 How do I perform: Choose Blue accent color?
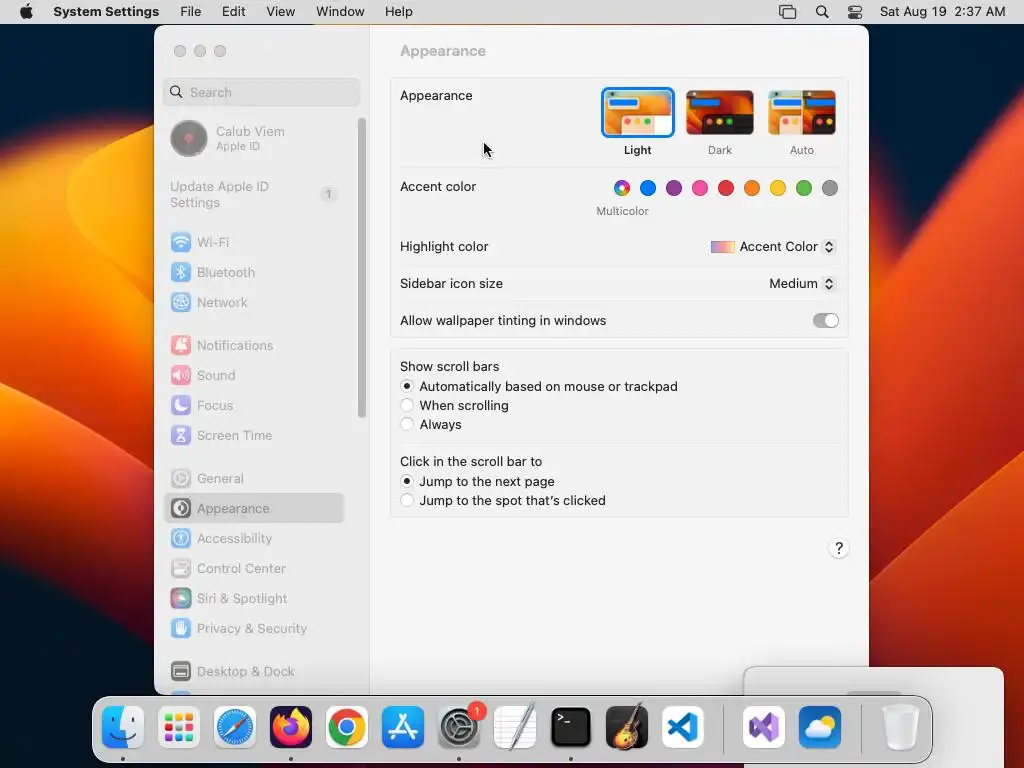pyautogui.click(x=648, y=188)
